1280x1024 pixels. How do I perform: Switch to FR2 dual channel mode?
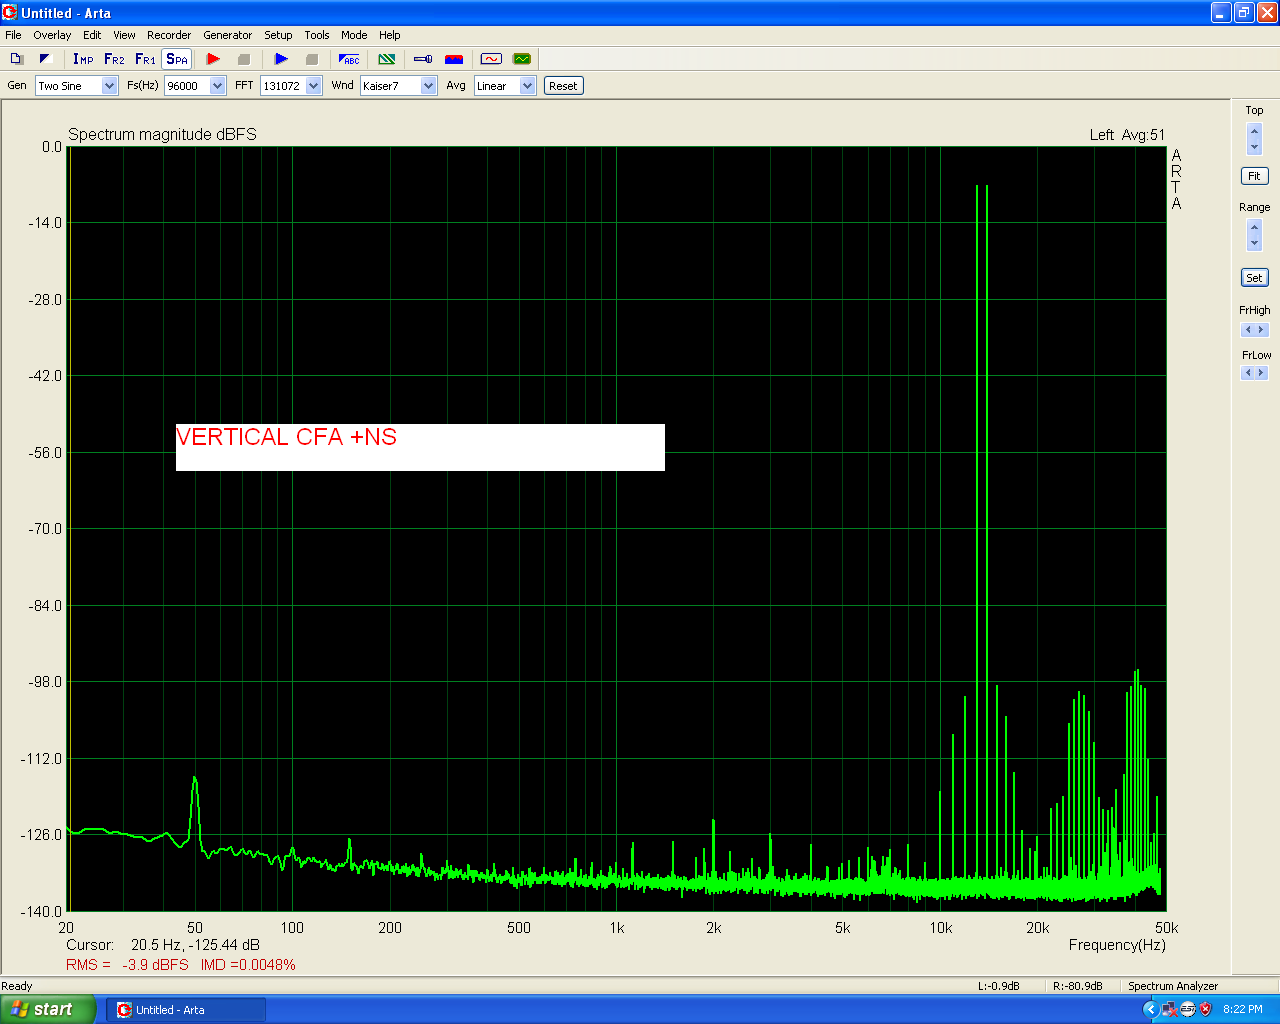coord(115,59)
